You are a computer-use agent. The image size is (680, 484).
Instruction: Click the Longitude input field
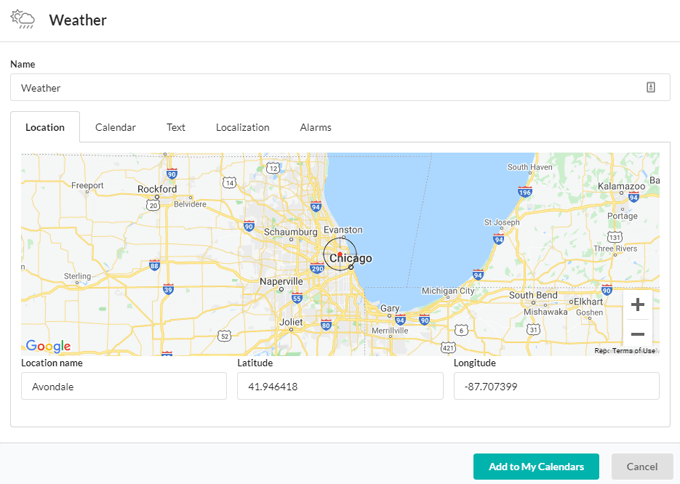[x=556, y=386]
